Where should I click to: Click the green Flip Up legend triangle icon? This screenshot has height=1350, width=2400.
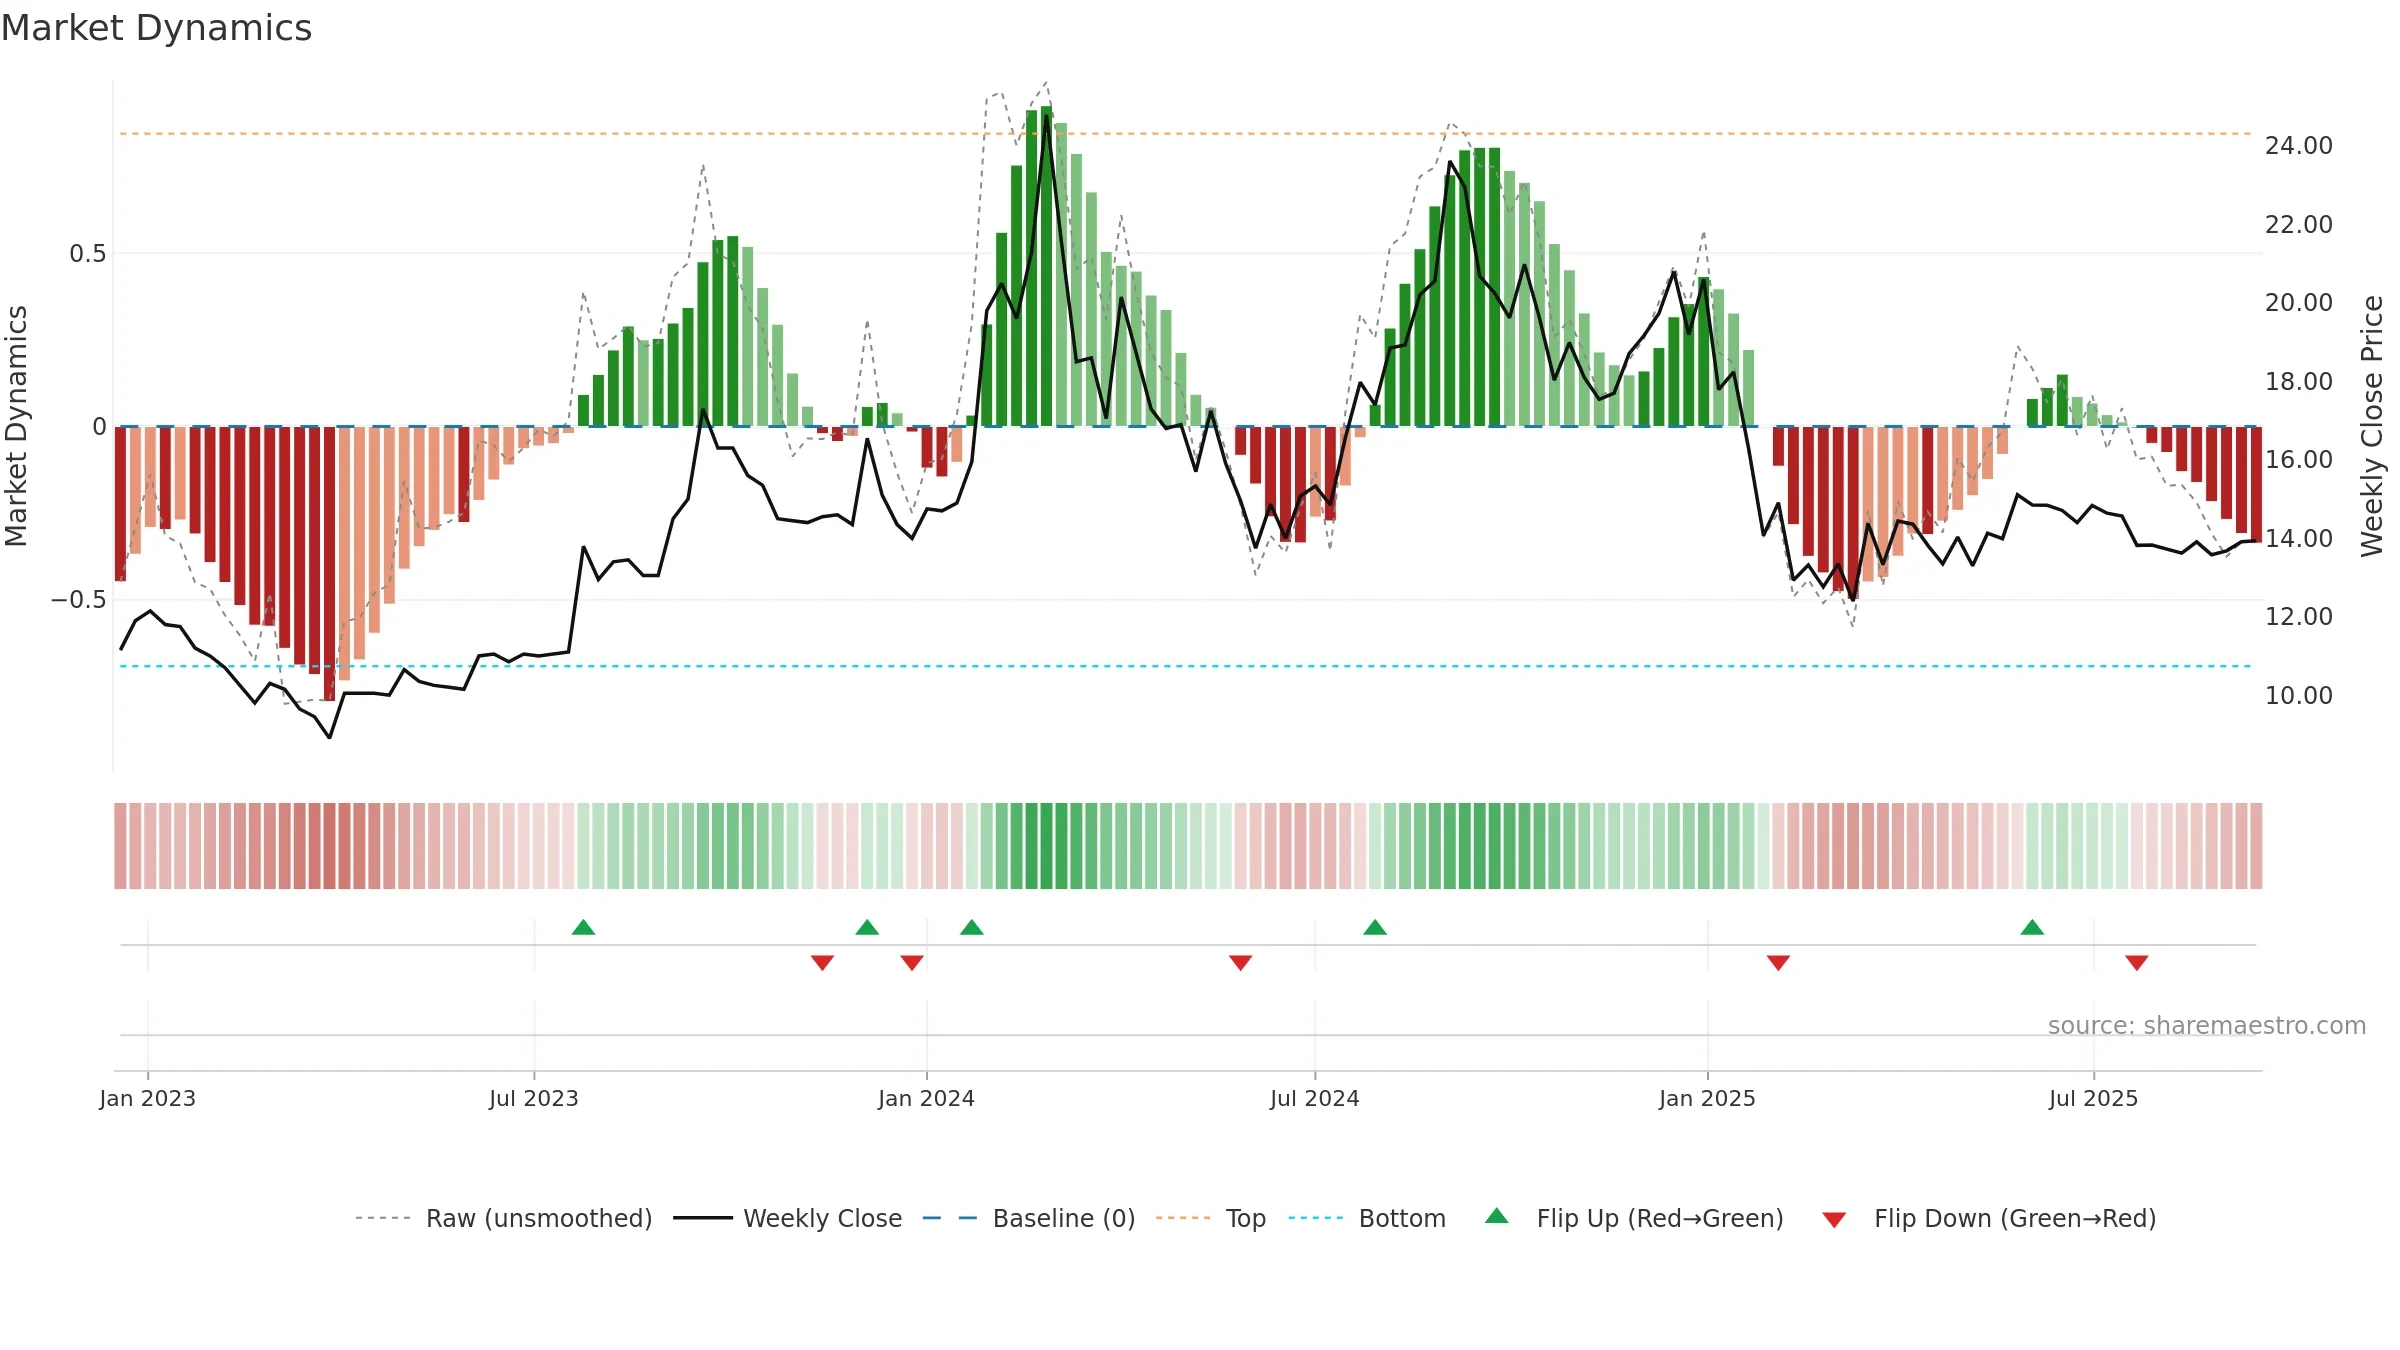[1497, 1216]
